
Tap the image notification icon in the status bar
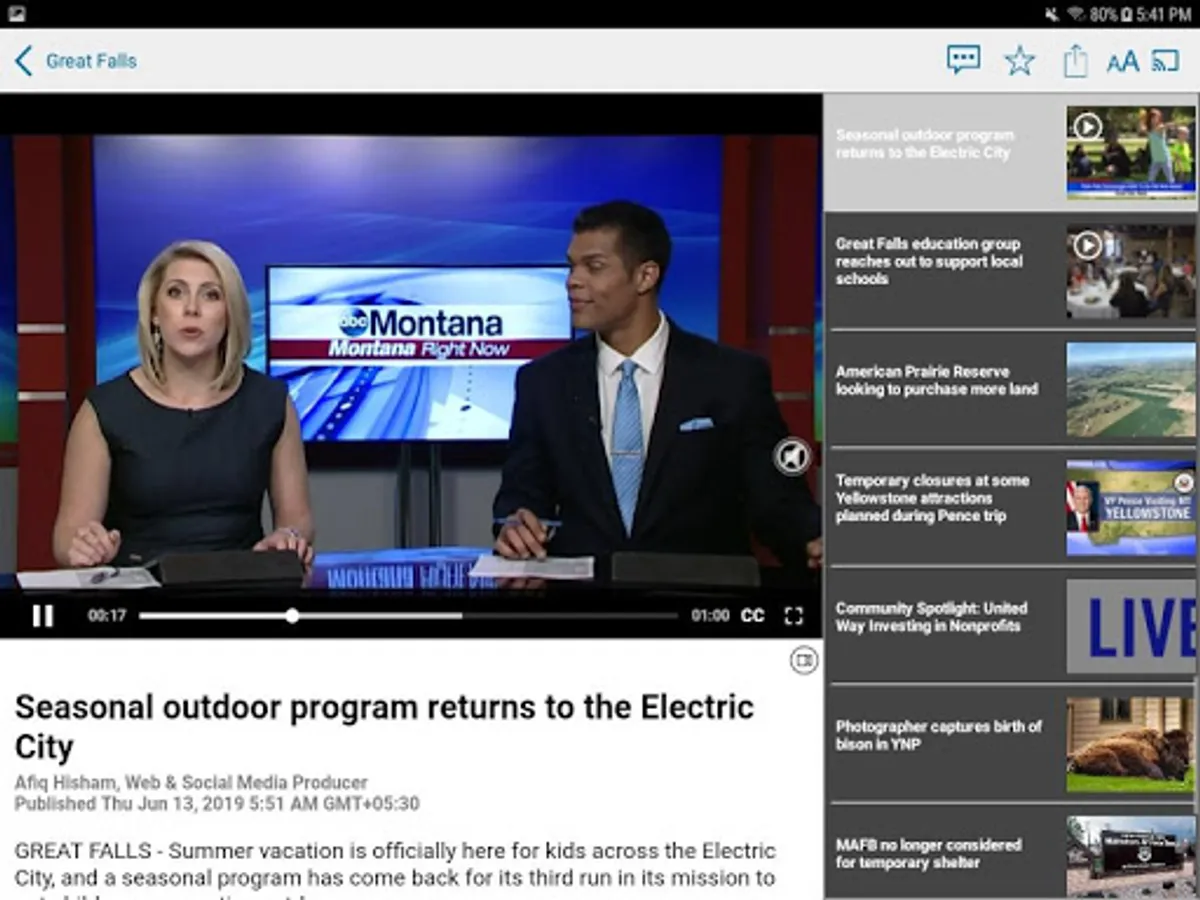pyautogui.click(x=16, y=14)
